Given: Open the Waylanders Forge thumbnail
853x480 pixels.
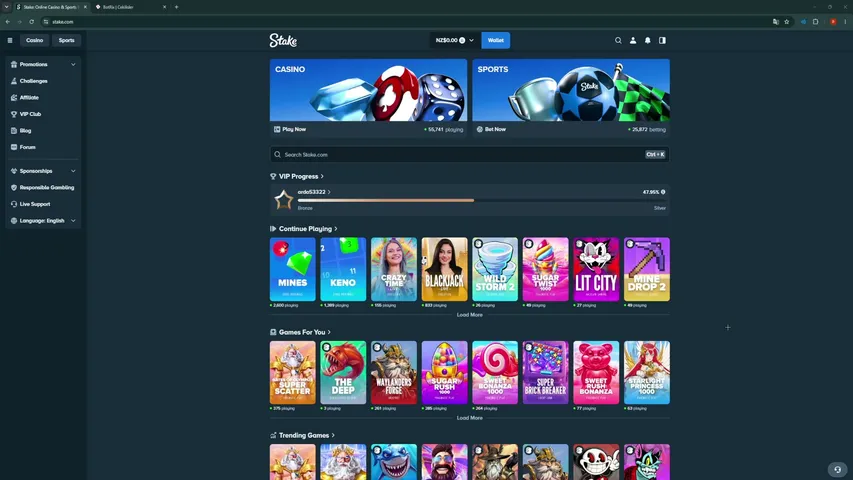Looking at the screenshot, I should [394, 373].
